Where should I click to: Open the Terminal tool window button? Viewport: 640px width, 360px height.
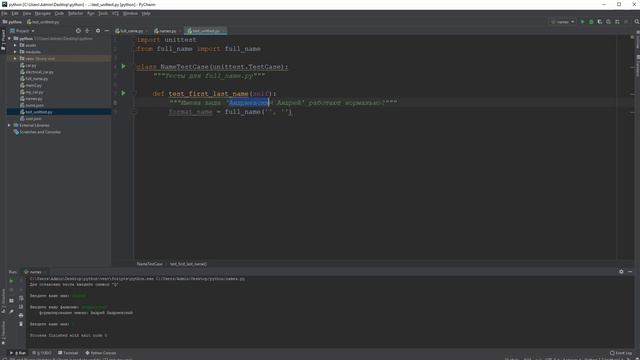pos(68,353)
